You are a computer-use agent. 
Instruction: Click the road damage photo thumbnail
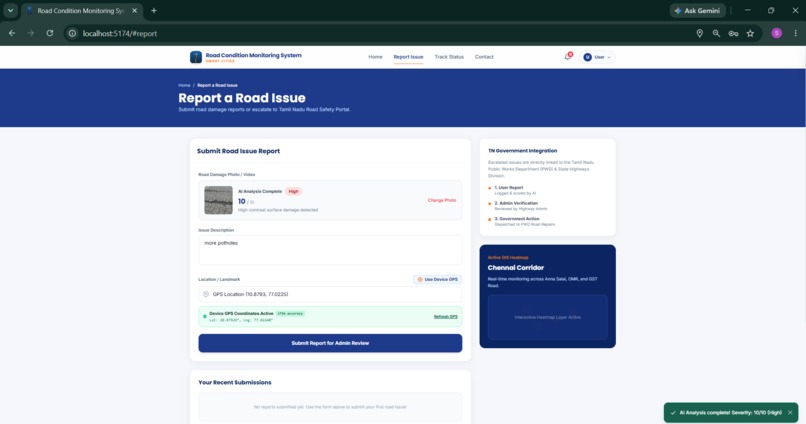click(218, 200)
